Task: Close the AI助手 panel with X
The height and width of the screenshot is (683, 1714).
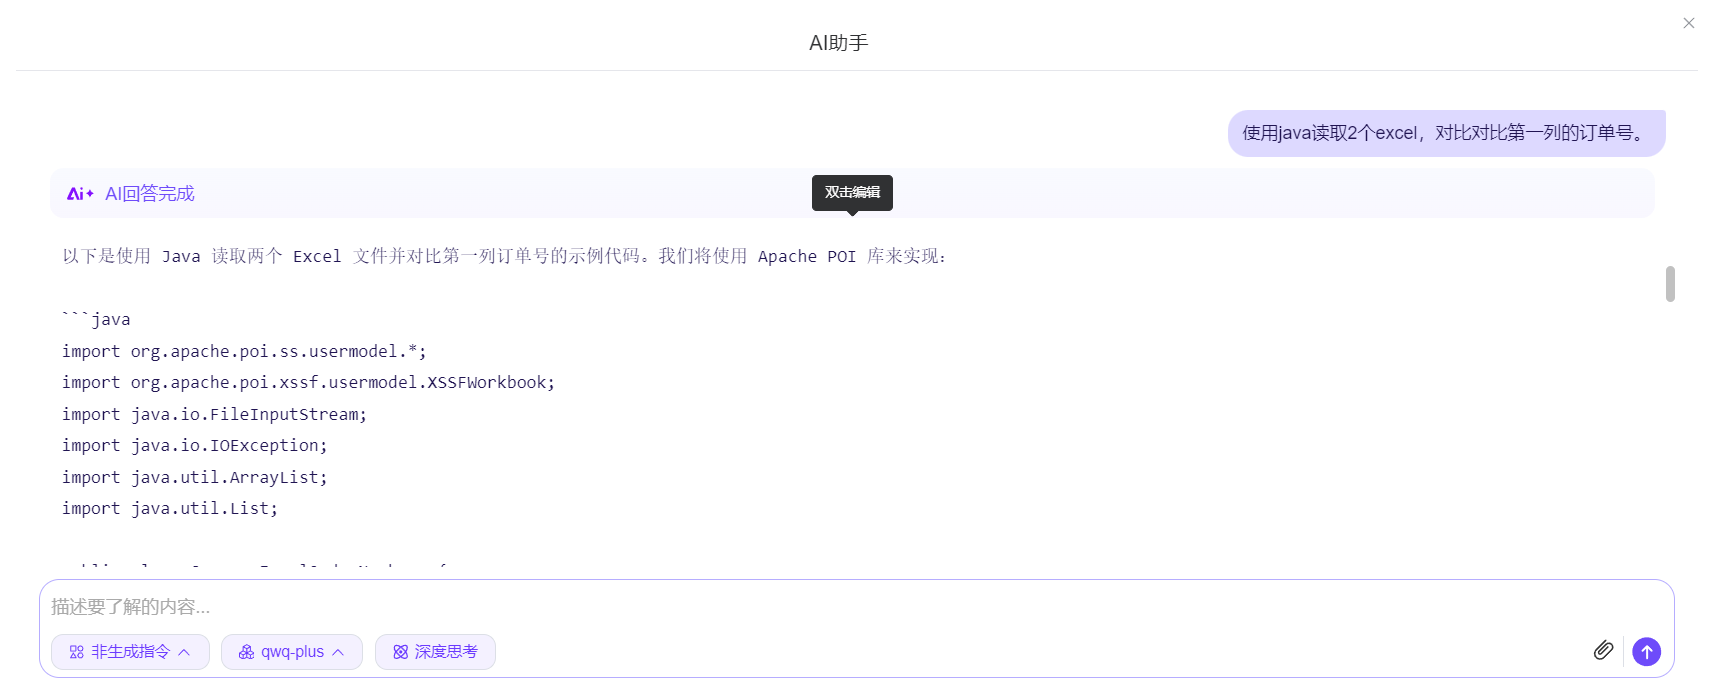Action: tap(1688, 23)
